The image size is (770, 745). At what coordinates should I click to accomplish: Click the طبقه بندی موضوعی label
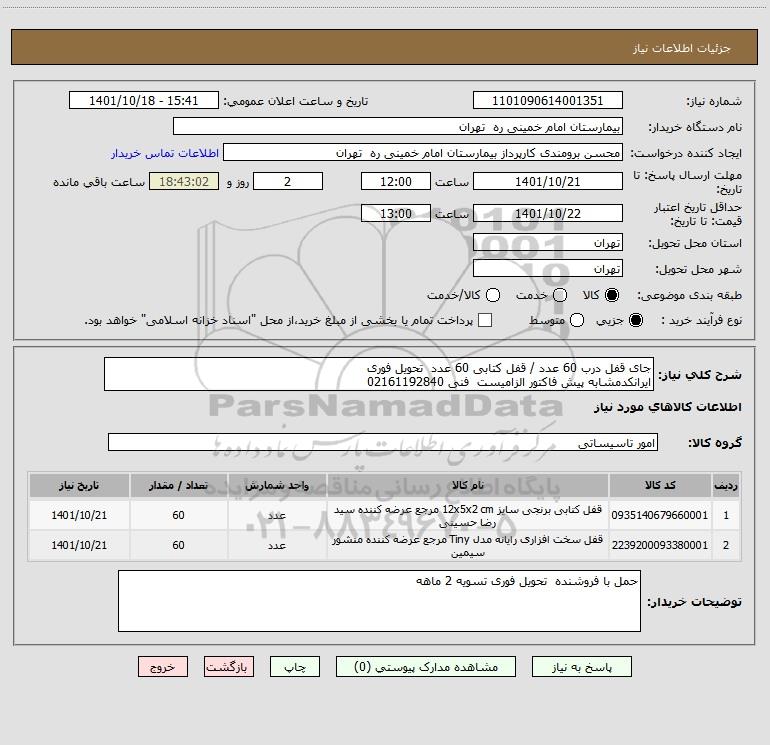click(689, 295)
